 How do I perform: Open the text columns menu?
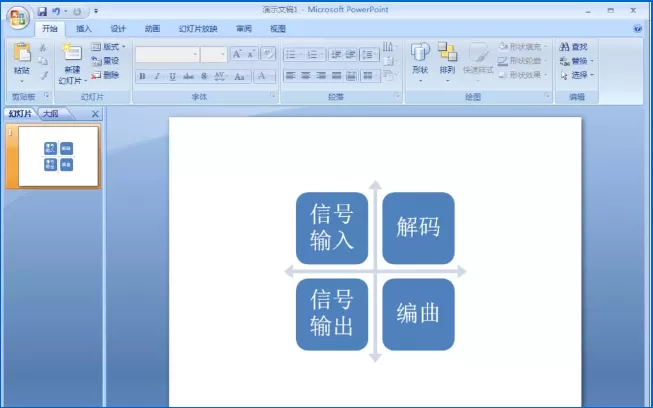(370, 76)
